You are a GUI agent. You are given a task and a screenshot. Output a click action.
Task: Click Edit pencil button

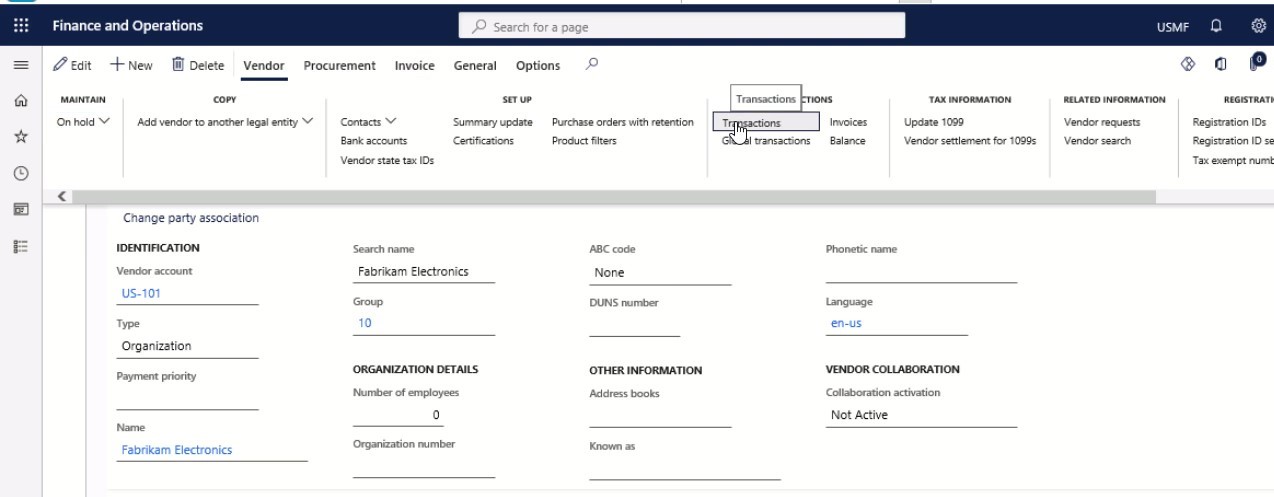pyautogui.click(x=72, y=66)
